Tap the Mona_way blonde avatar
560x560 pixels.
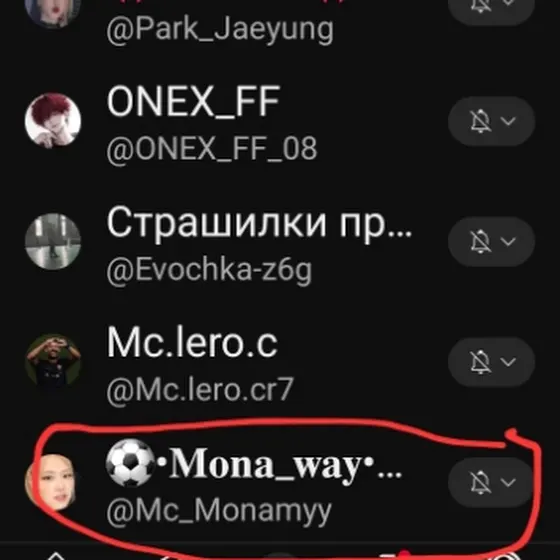[x=51, y=482]
